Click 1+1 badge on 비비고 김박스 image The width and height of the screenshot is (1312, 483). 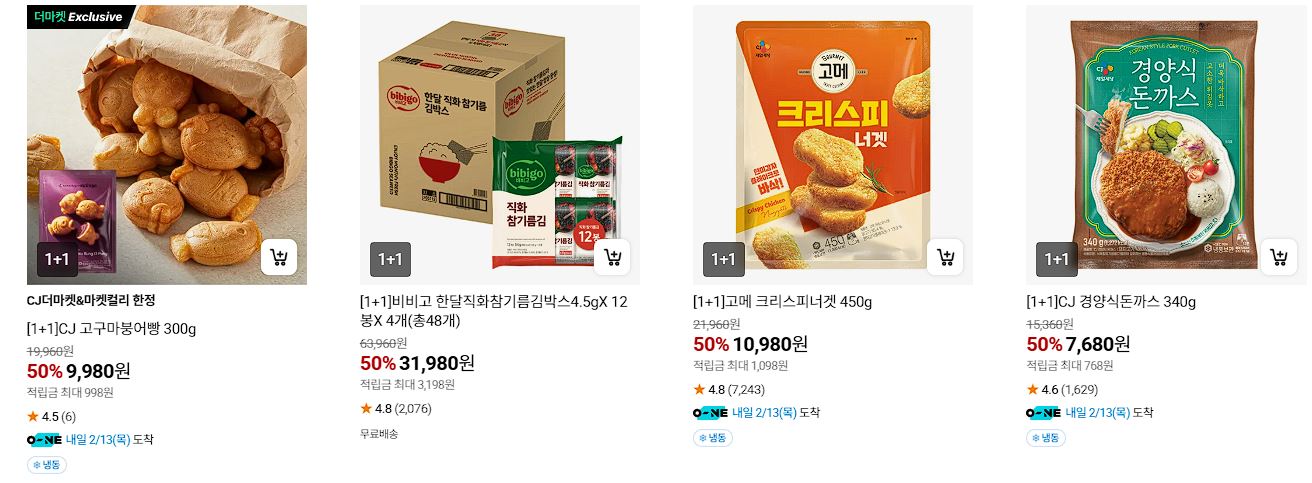(x=390, y=259)
